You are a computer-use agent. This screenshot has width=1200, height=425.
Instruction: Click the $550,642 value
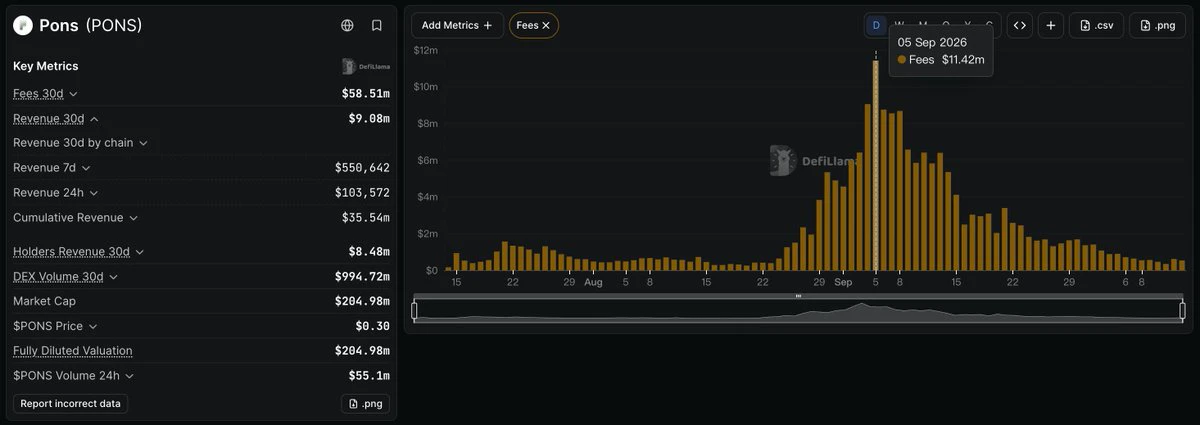[x=362, y=168]
